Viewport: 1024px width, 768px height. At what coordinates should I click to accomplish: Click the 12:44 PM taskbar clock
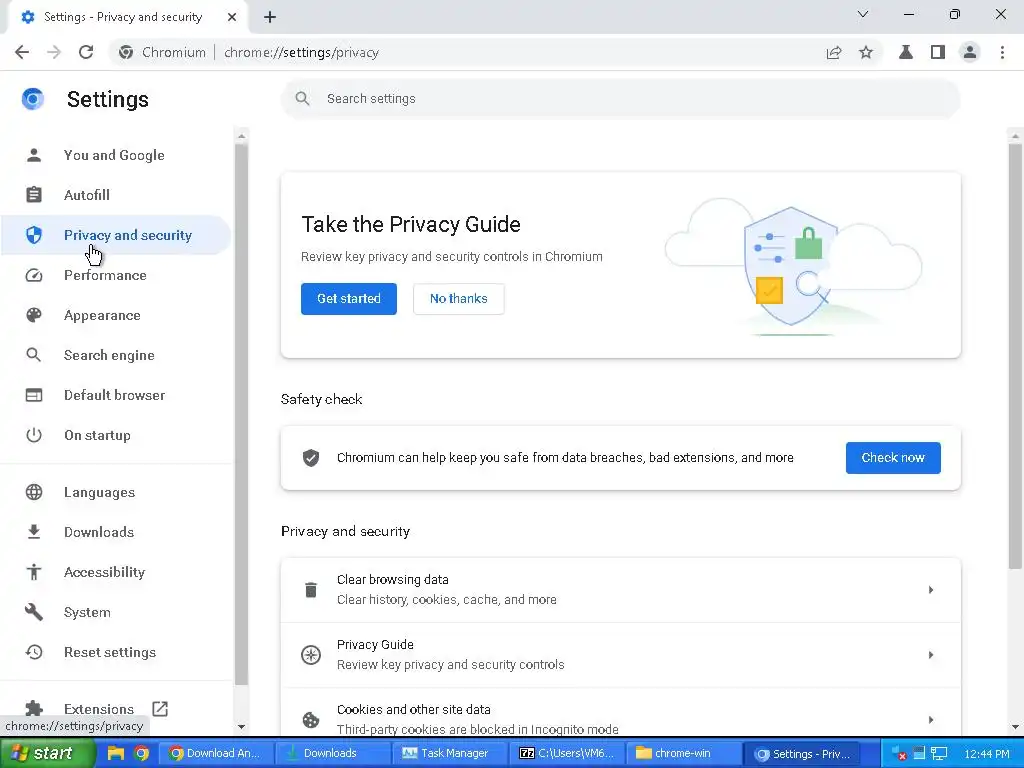point(987,754)
